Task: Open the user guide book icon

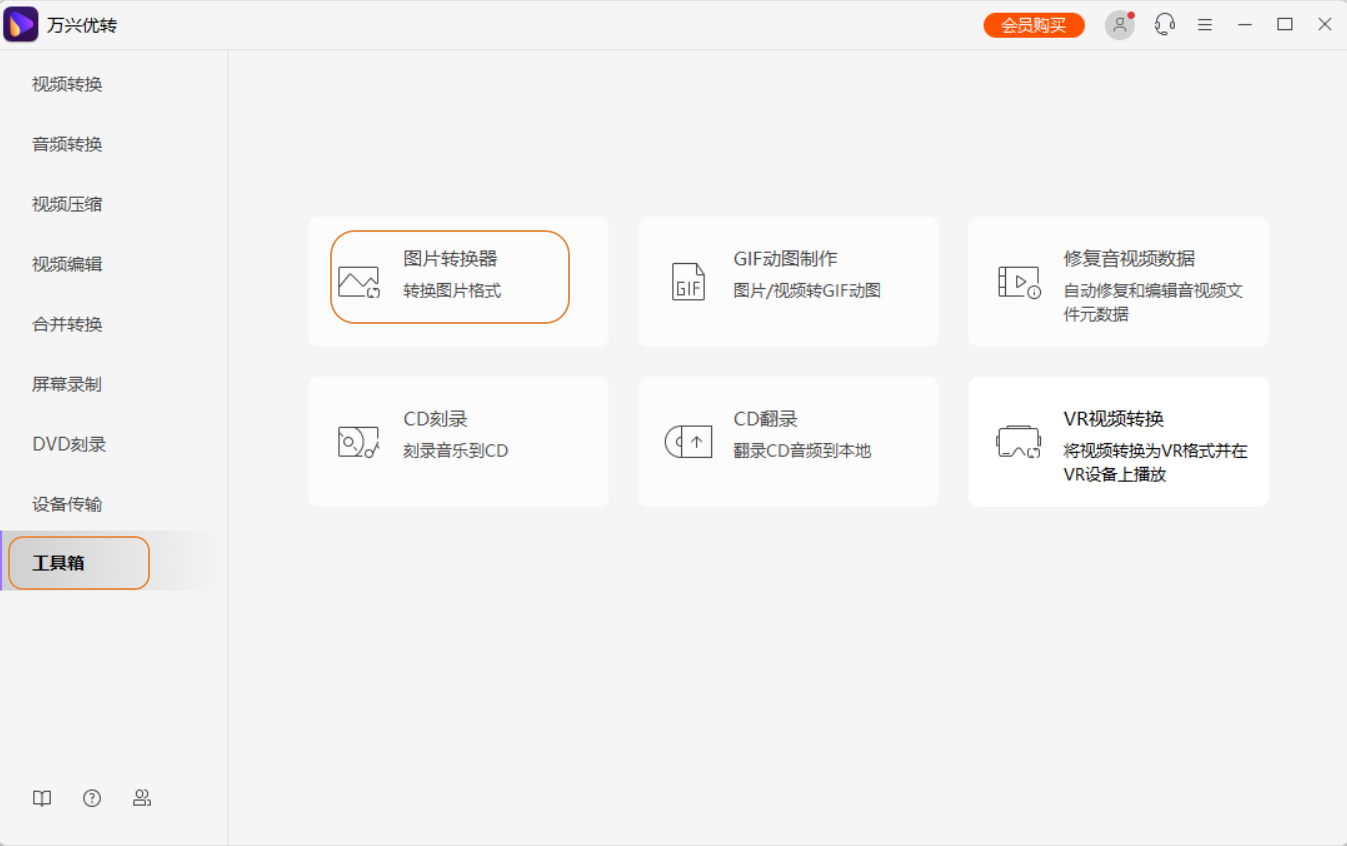Action: pyautogui.click(x=41, y=798)
